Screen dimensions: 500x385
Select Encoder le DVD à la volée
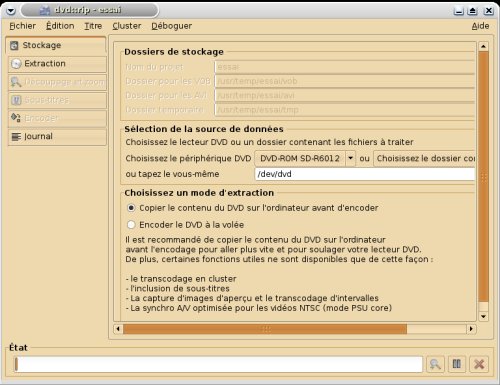(131, 225)
